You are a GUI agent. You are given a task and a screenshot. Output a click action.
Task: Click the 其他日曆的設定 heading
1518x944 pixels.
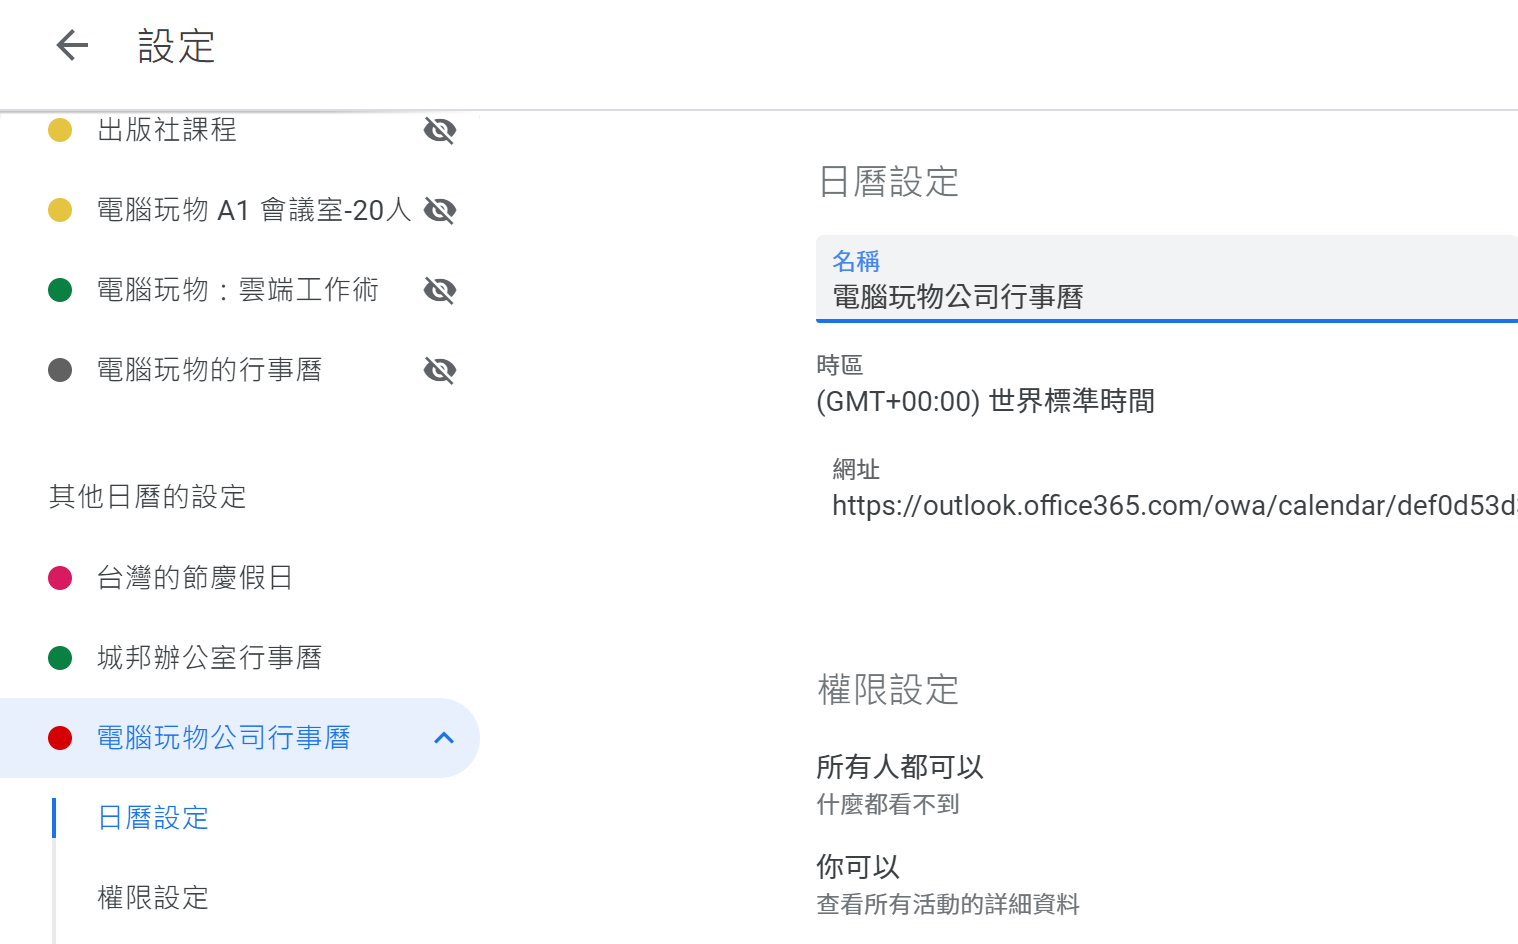click(147, 497)
